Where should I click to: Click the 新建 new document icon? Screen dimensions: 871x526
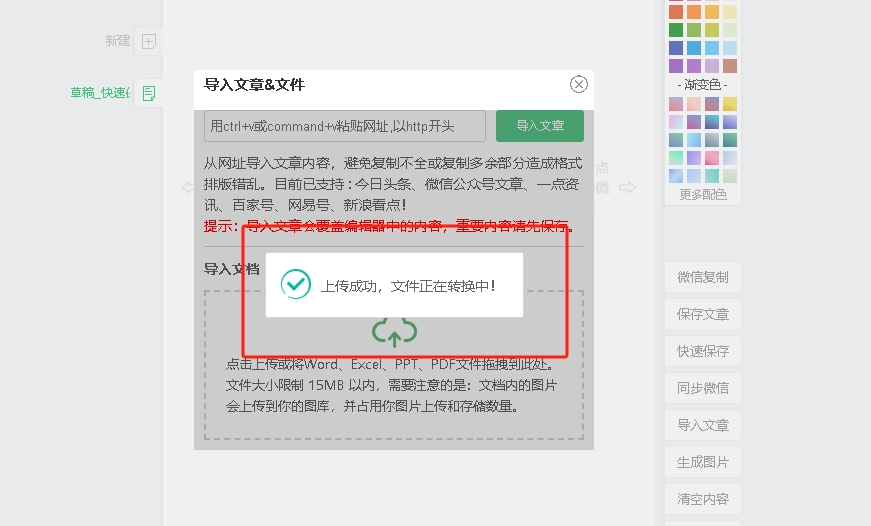coord(148,41)
